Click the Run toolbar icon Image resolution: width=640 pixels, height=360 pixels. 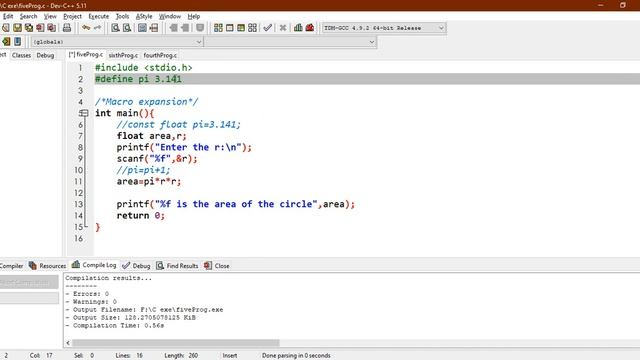coord(230,28)
